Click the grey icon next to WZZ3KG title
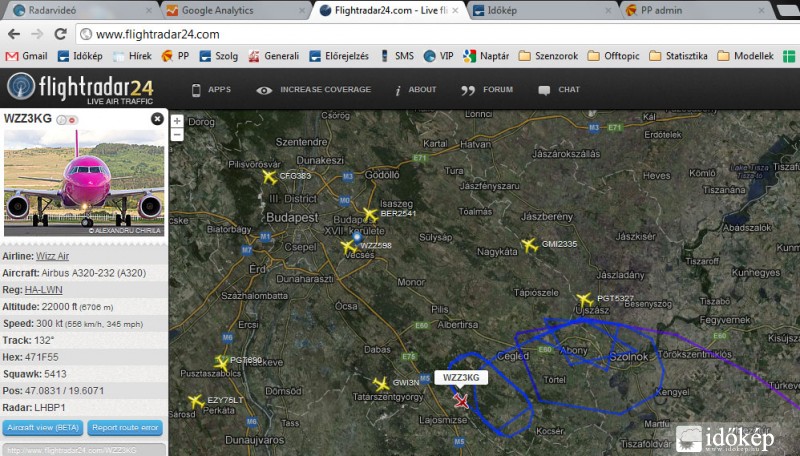The height and width of the screenshot is (456, 800). (x=61, y=120)
